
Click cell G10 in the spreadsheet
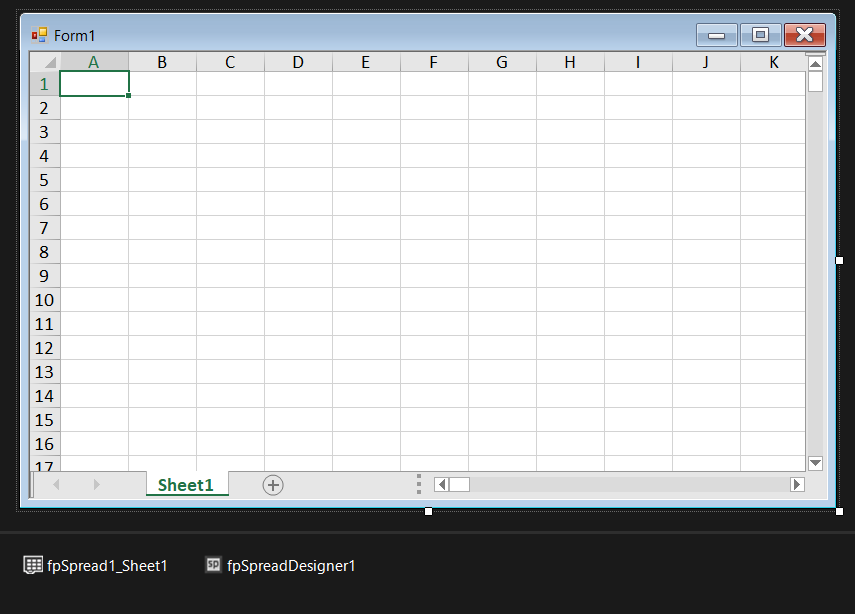tap(502, 300)
